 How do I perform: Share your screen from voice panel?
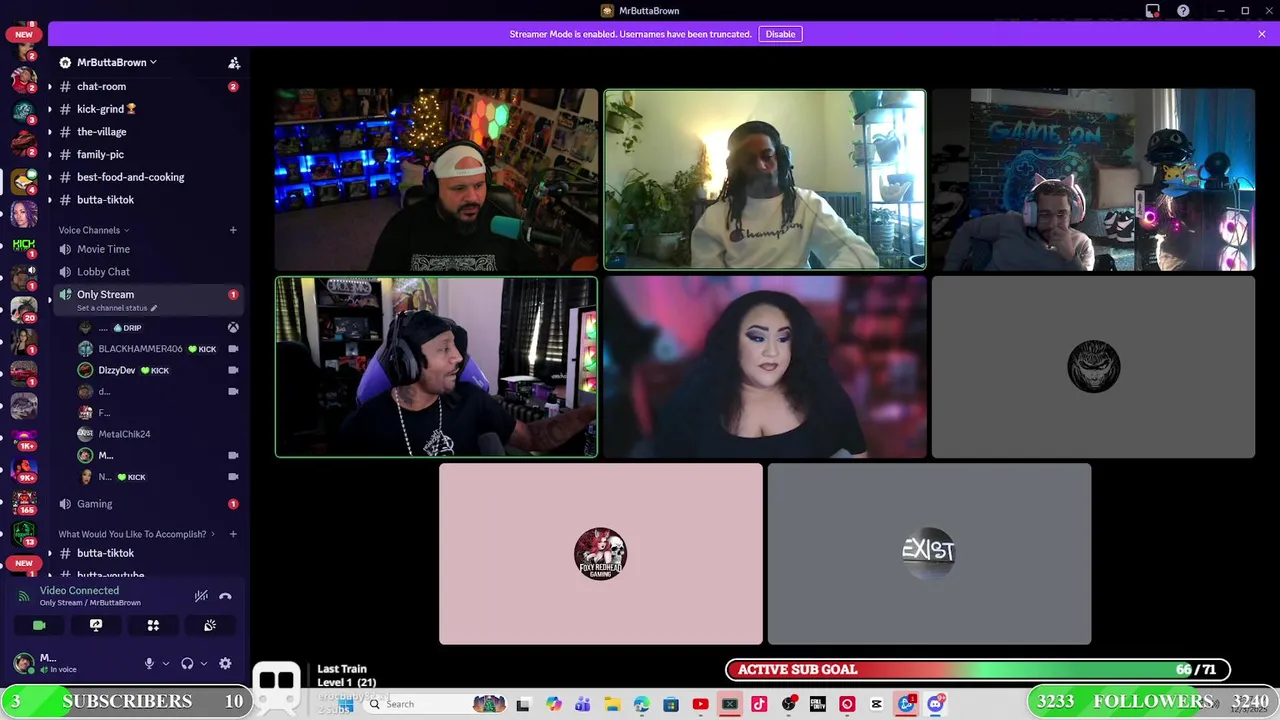tap(96, 625)
